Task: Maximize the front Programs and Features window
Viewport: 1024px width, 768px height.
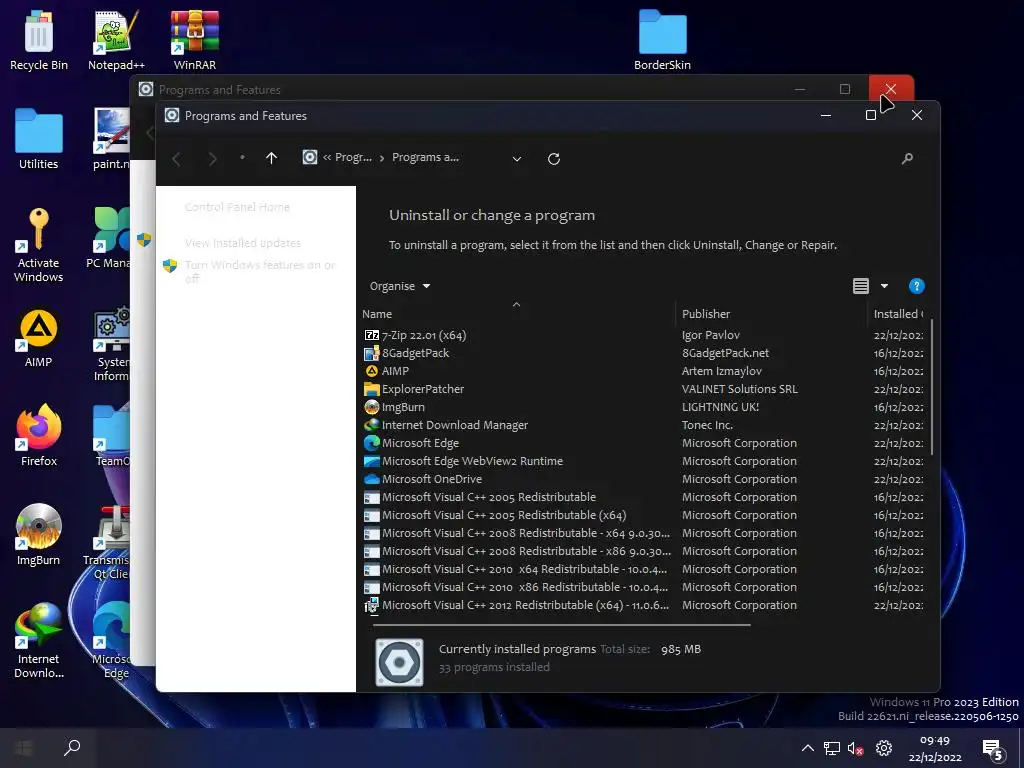Action: coord(871,116)
